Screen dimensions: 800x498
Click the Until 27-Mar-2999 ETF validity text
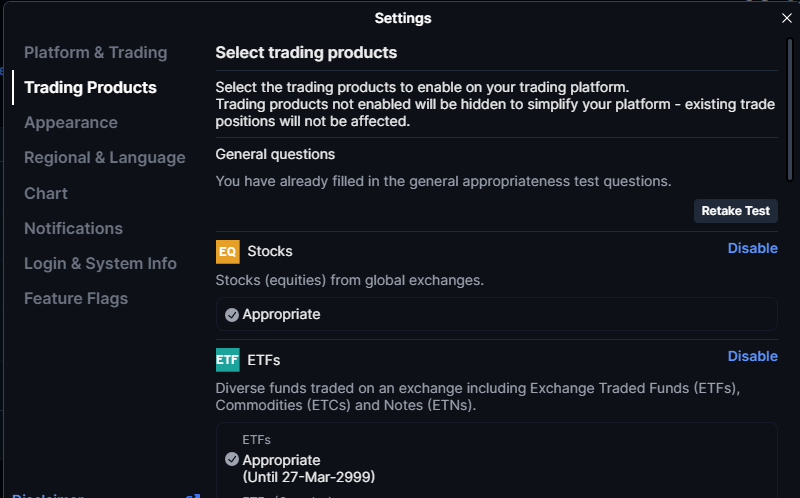309,478
